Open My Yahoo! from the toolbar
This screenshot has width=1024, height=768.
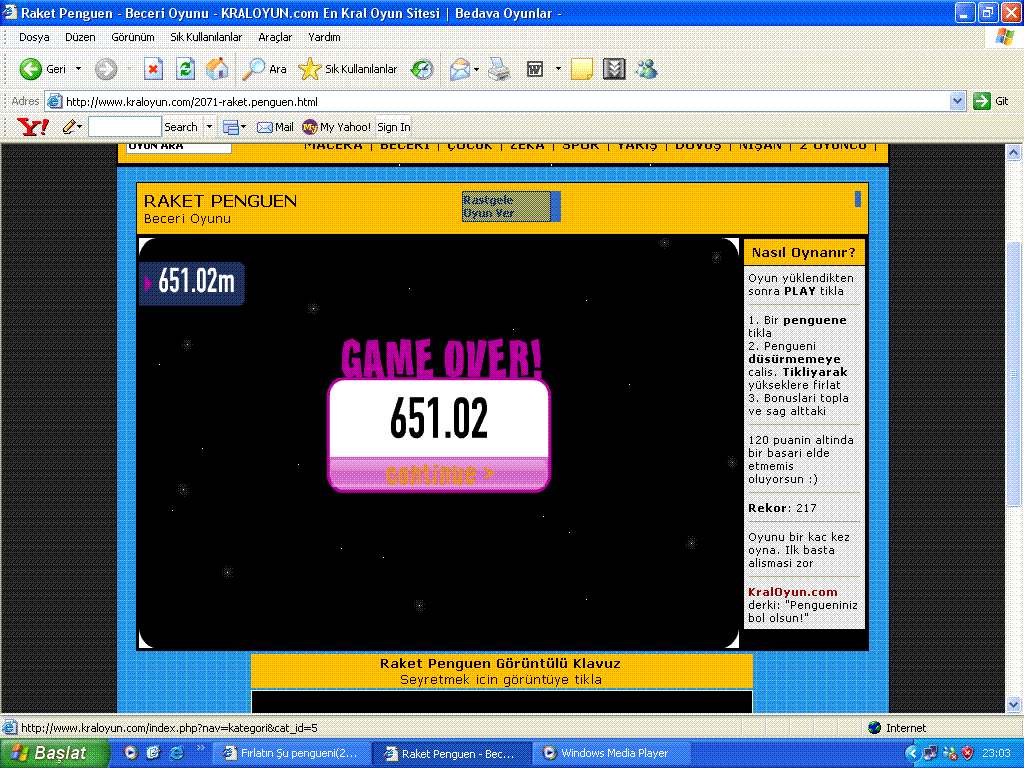pyautogui.click(x=336, y=127)
